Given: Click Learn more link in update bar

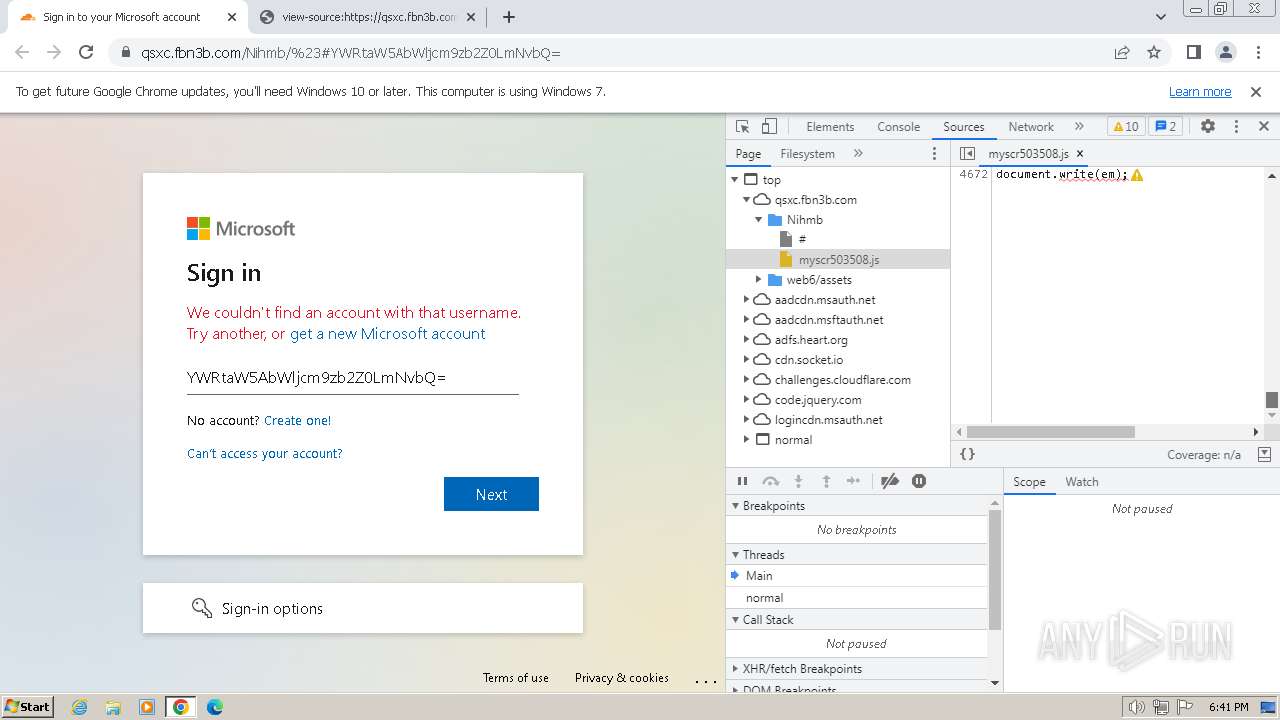Looking at the screenshot, I should click(1200, 92).
